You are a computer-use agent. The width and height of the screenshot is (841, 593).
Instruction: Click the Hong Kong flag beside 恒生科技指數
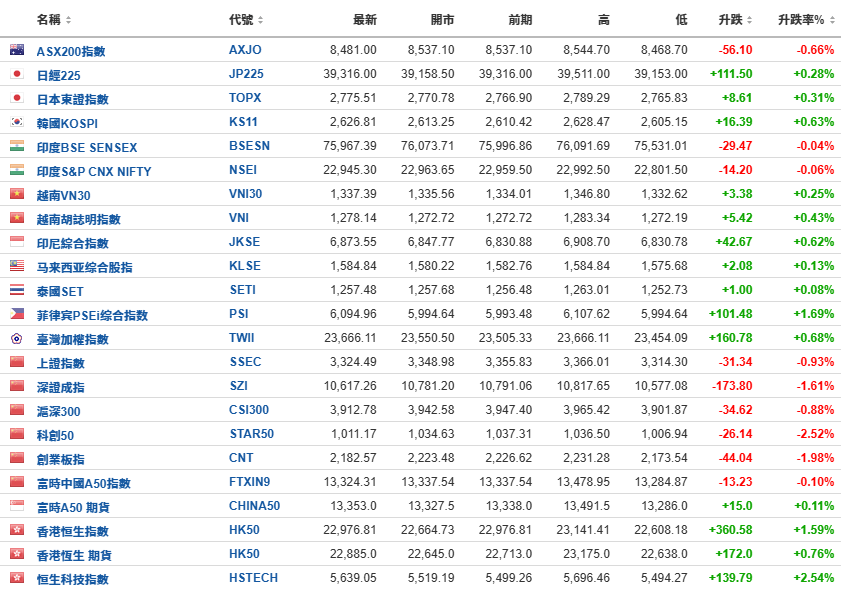(17, 578)
